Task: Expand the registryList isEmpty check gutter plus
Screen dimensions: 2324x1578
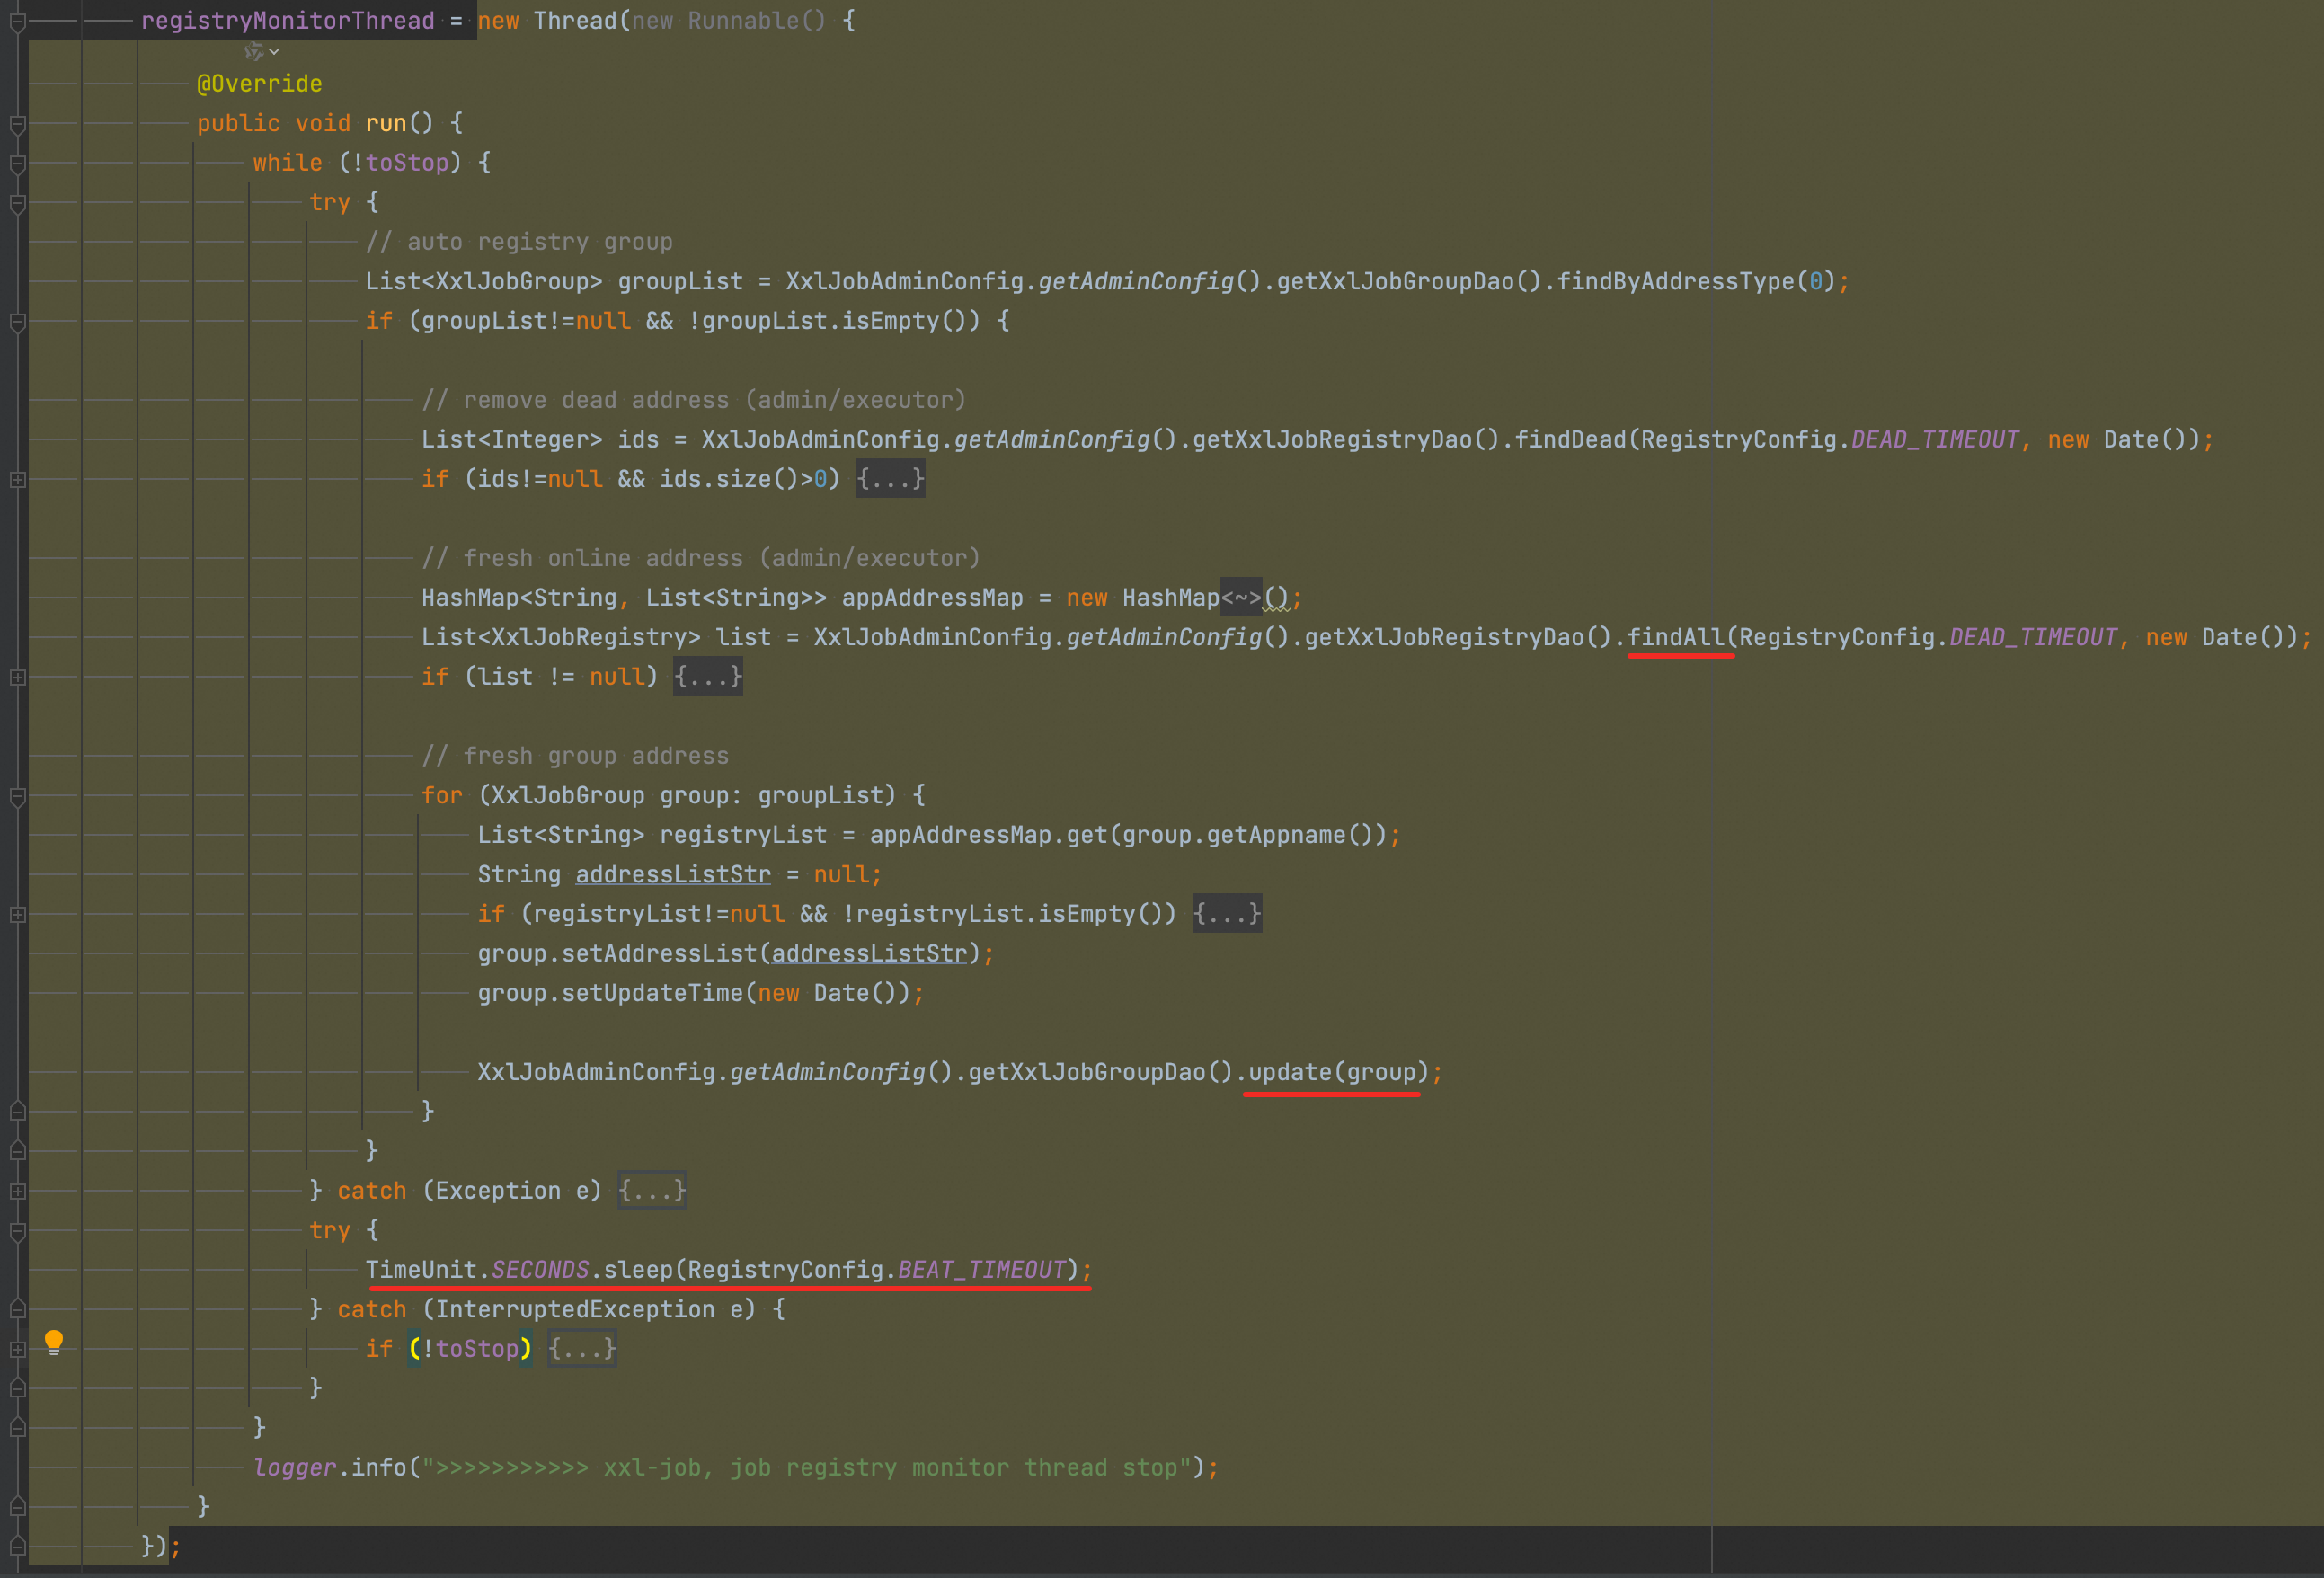Action: pos(17,915)
